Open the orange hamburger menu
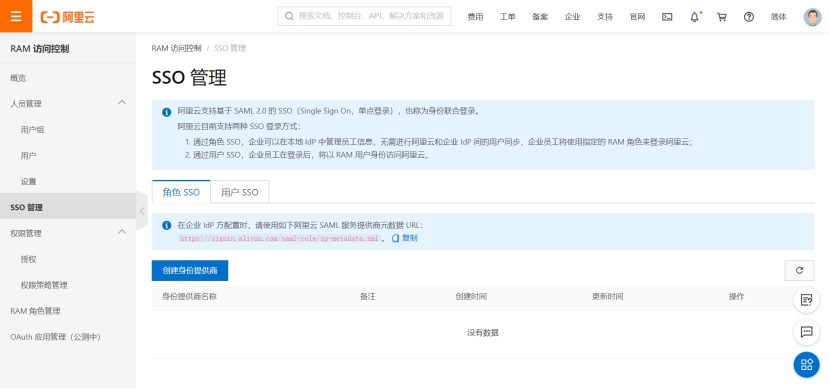 click(16, 16)
